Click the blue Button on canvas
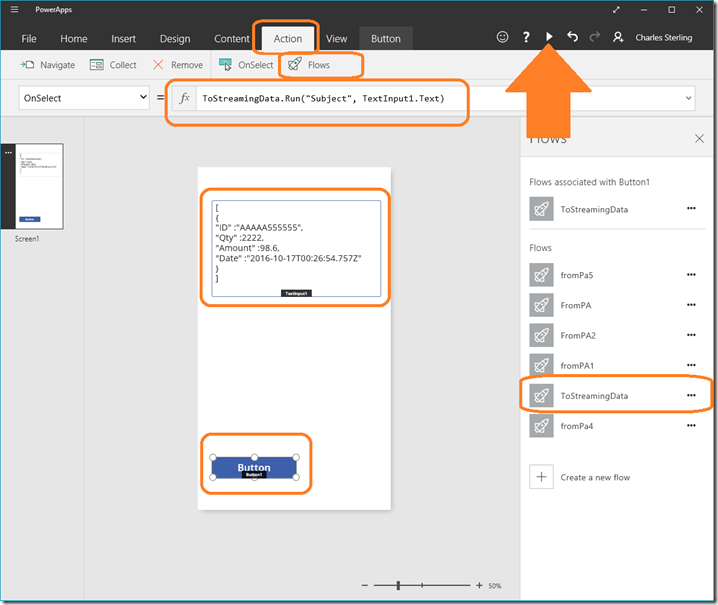This screenshot has width=718, height=605. coord(254,467)
